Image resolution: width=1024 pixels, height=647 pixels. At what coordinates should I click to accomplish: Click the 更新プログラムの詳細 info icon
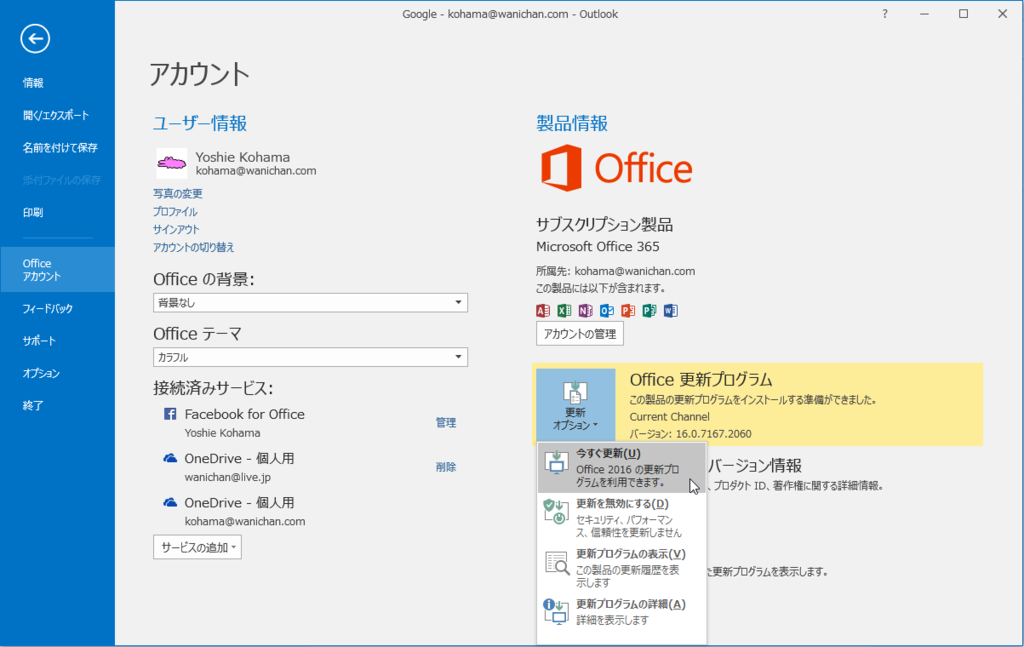pos(556,612)
